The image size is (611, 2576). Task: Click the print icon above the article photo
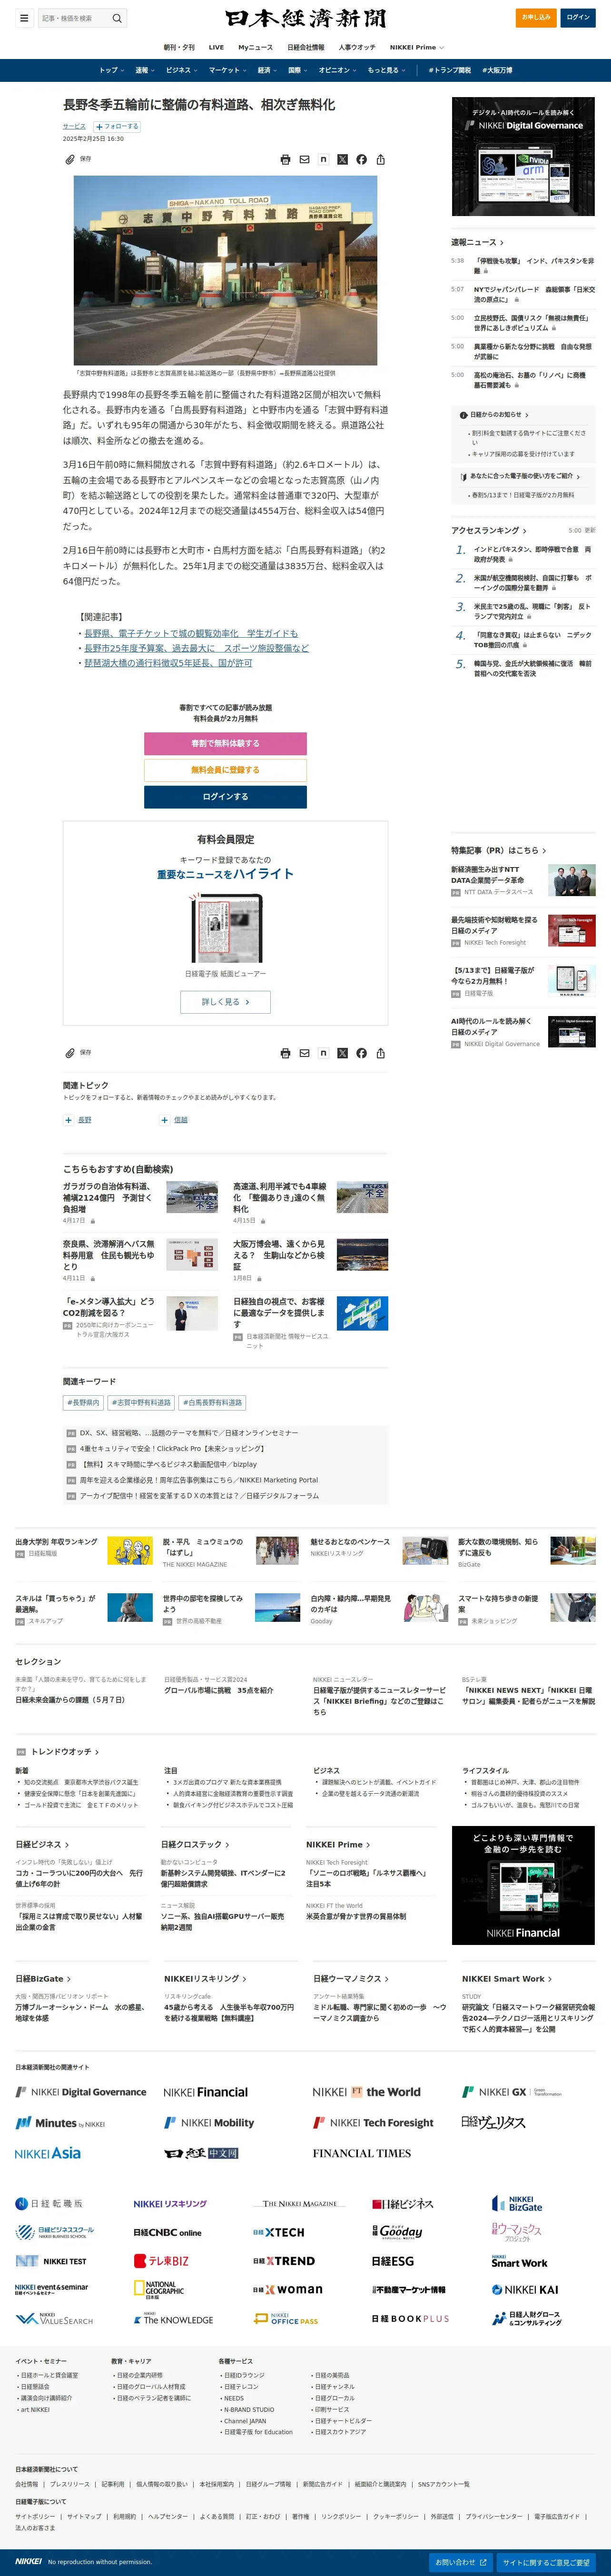click(285, 159)
